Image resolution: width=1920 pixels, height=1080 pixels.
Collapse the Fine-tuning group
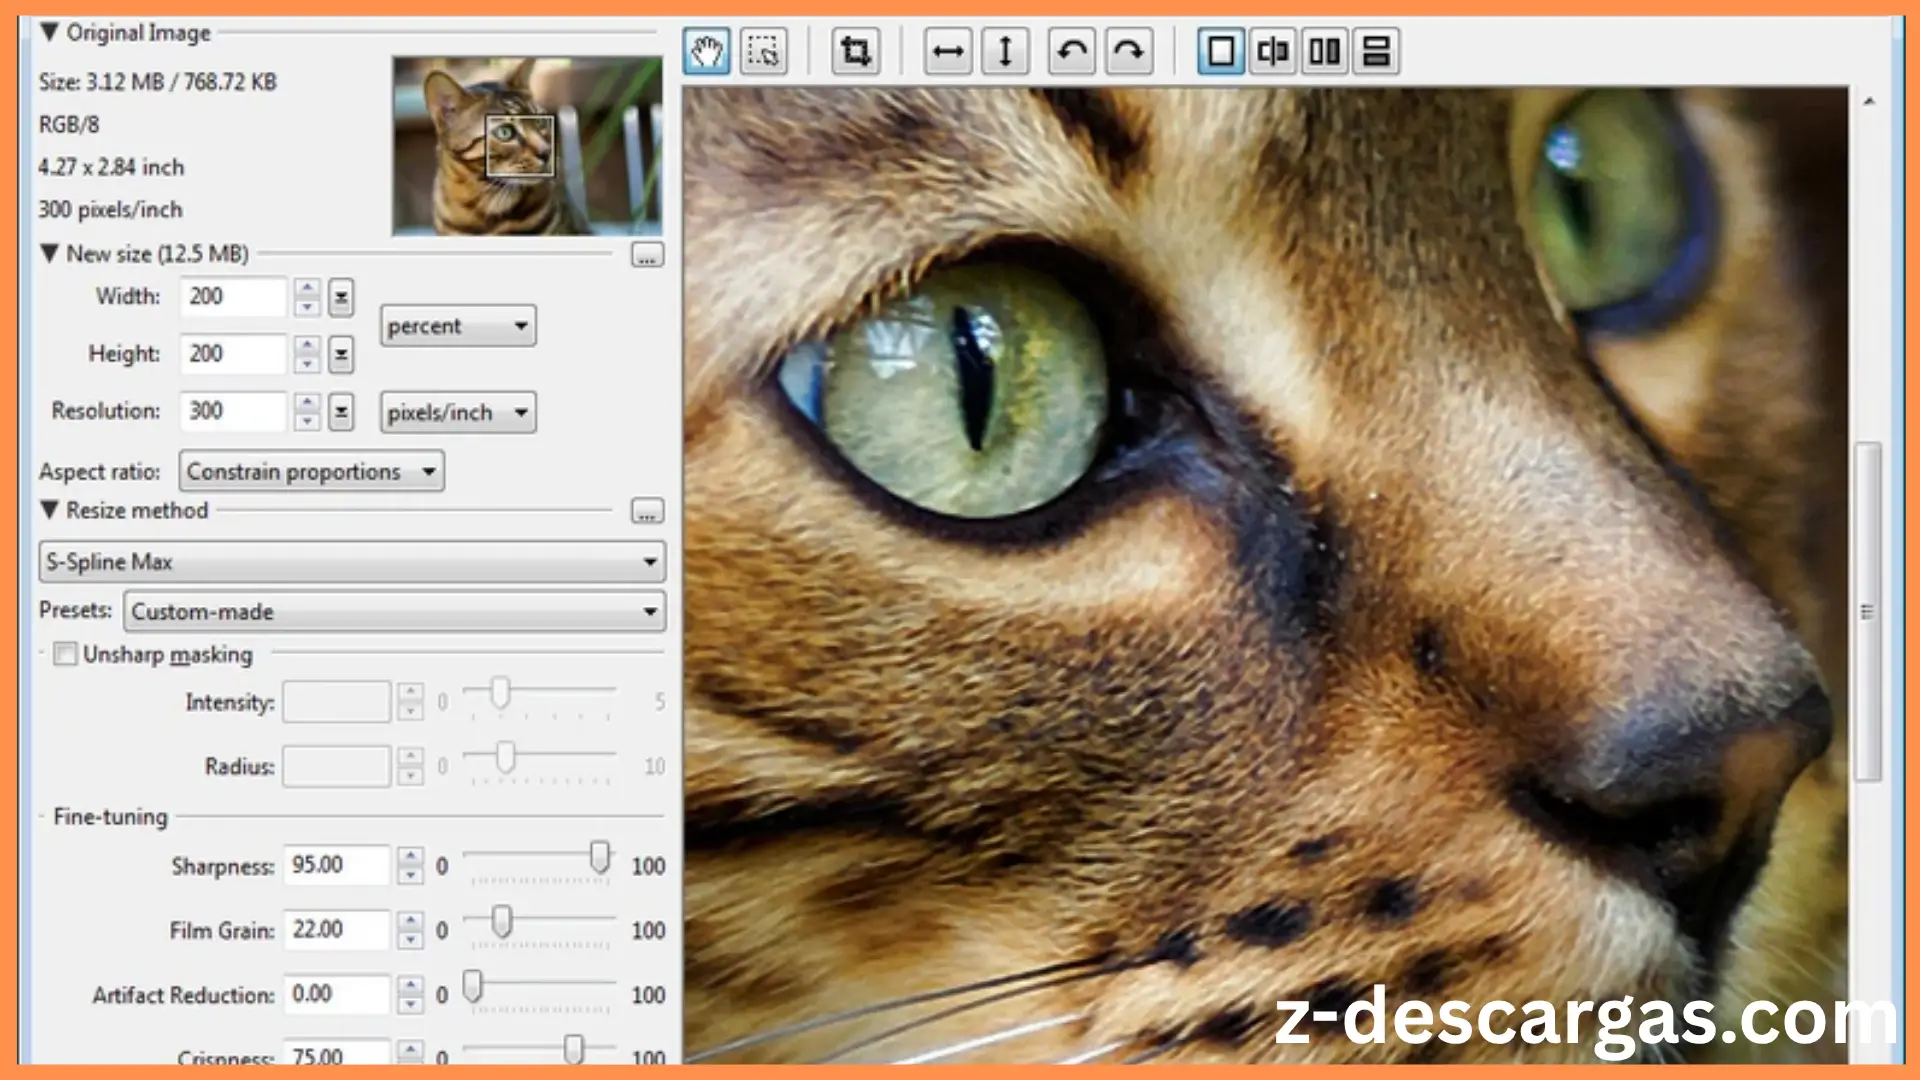(x=43, y=817)
